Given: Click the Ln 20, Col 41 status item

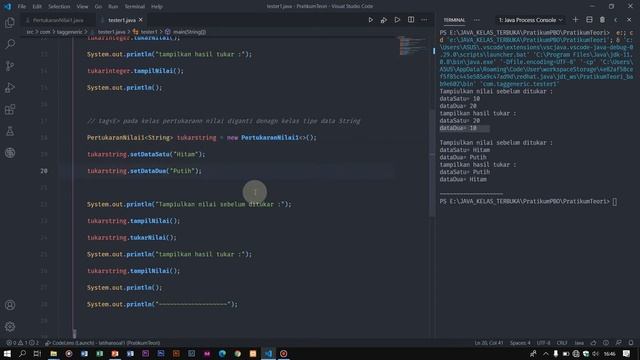Looking at the screenshot, I should pyautogui.click(x=489, y=343).
